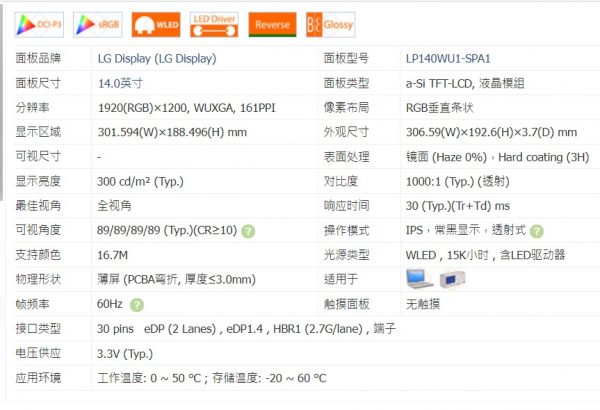
Task: Click the DCI-P3 color gamut badge
Action: coord(39,25)
